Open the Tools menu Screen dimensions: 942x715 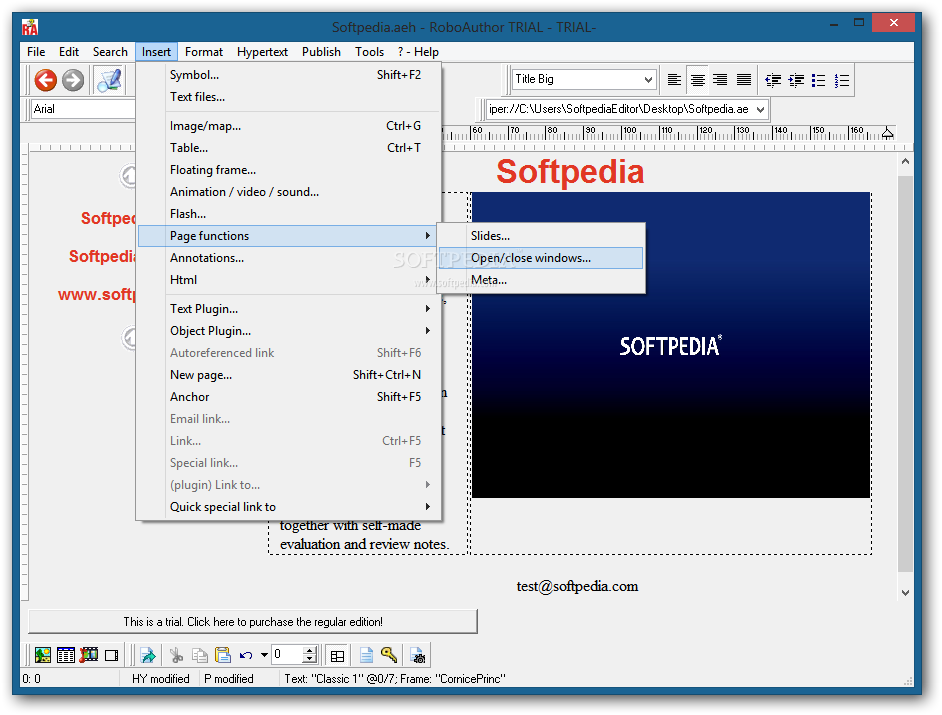[x=369, y=52]
